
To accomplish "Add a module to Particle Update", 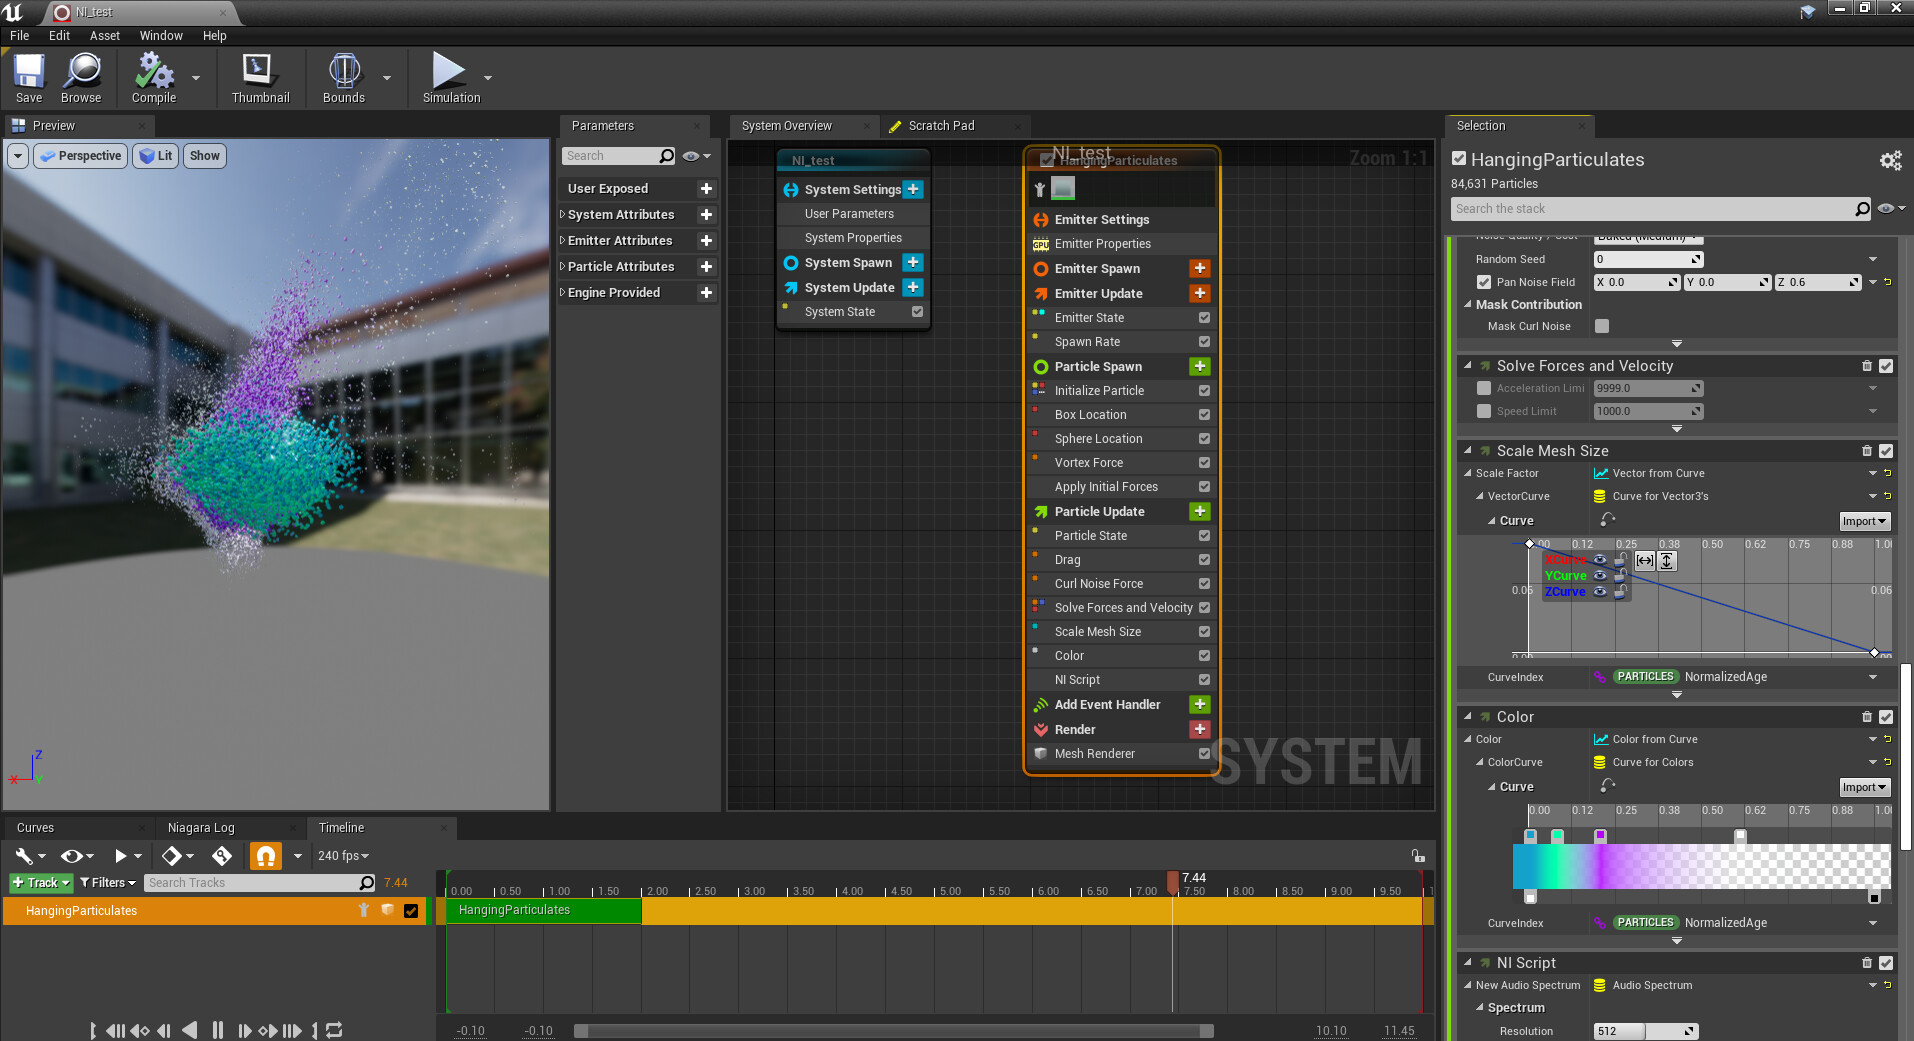I will tap(1200, 511).
